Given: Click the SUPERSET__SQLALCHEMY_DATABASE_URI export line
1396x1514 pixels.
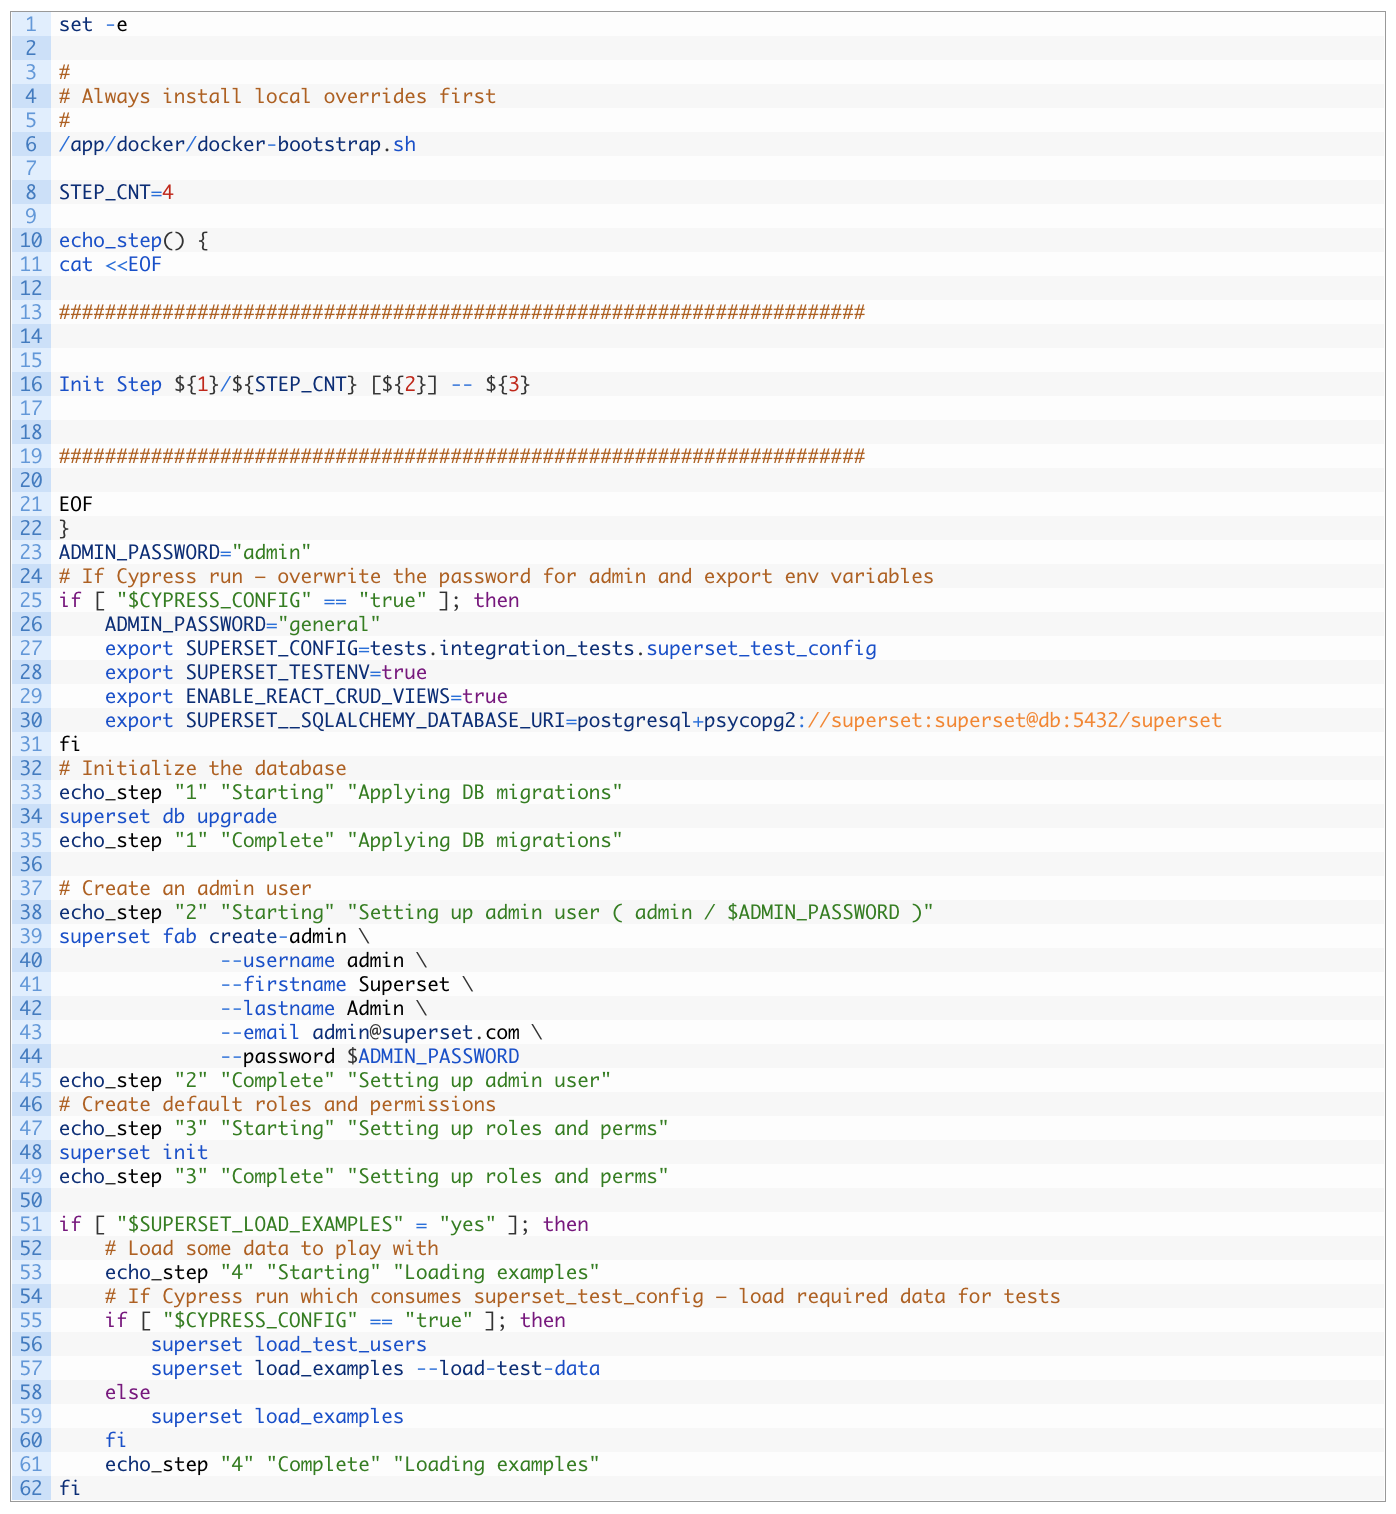Looking at the screenshot, I should point(663,720).
